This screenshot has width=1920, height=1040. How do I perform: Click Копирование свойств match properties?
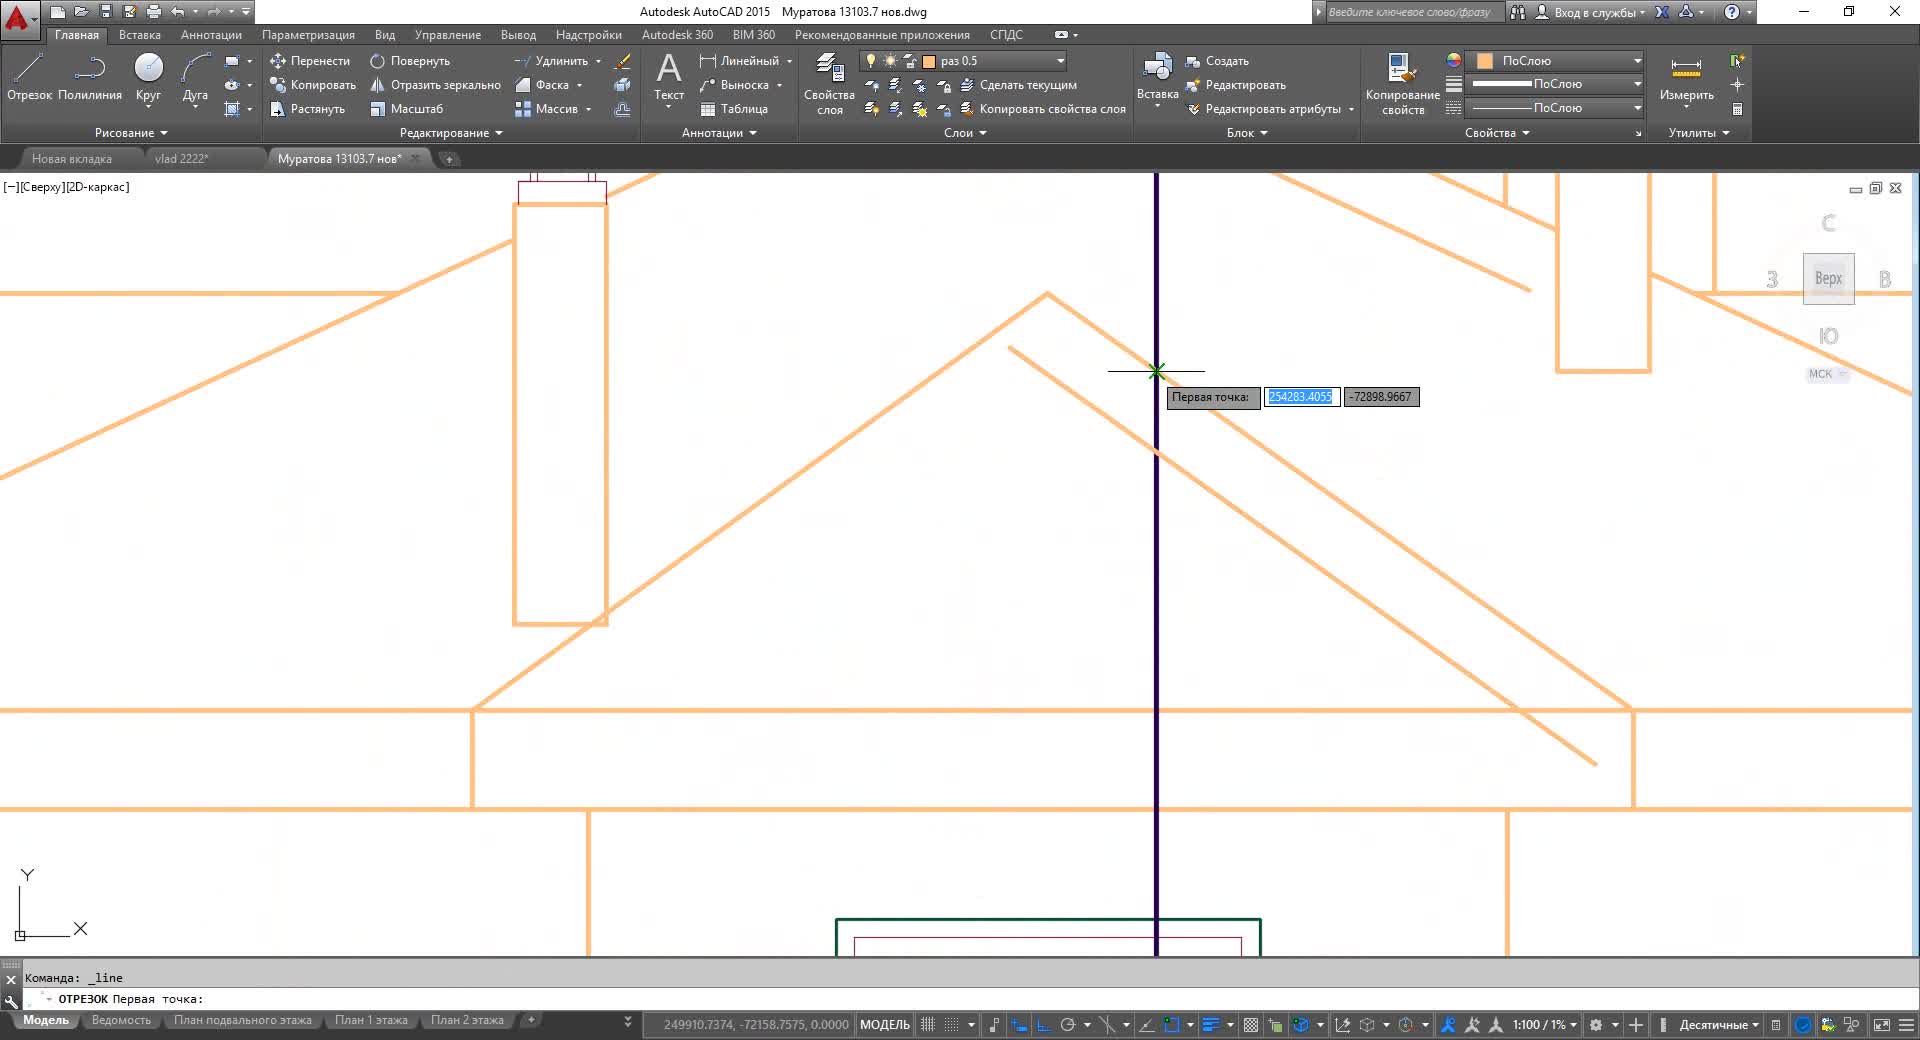pyautogui.click(x=1402, y=83)
